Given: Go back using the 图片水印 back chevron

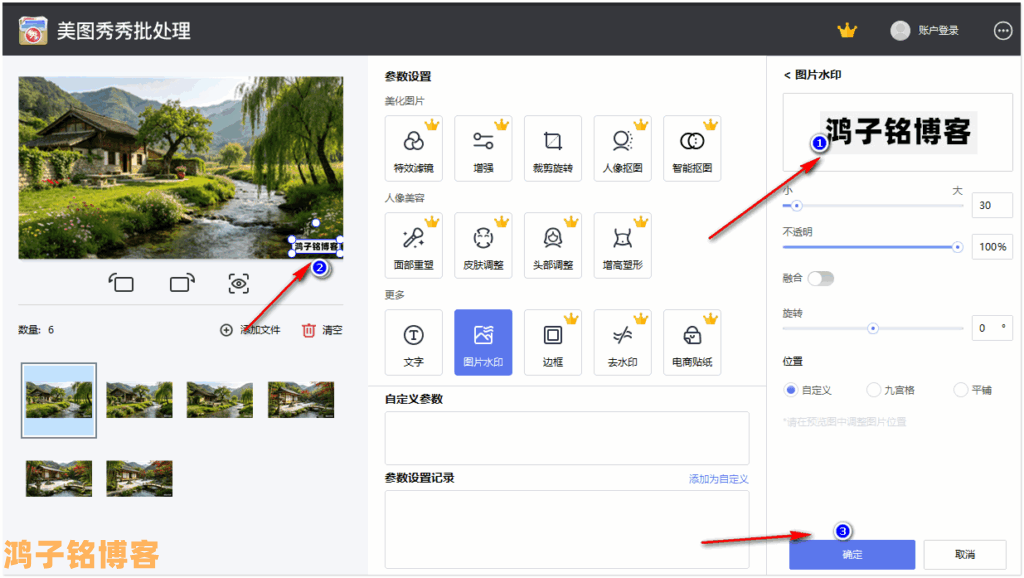Looking at the screenshot, I should point(787,75).
